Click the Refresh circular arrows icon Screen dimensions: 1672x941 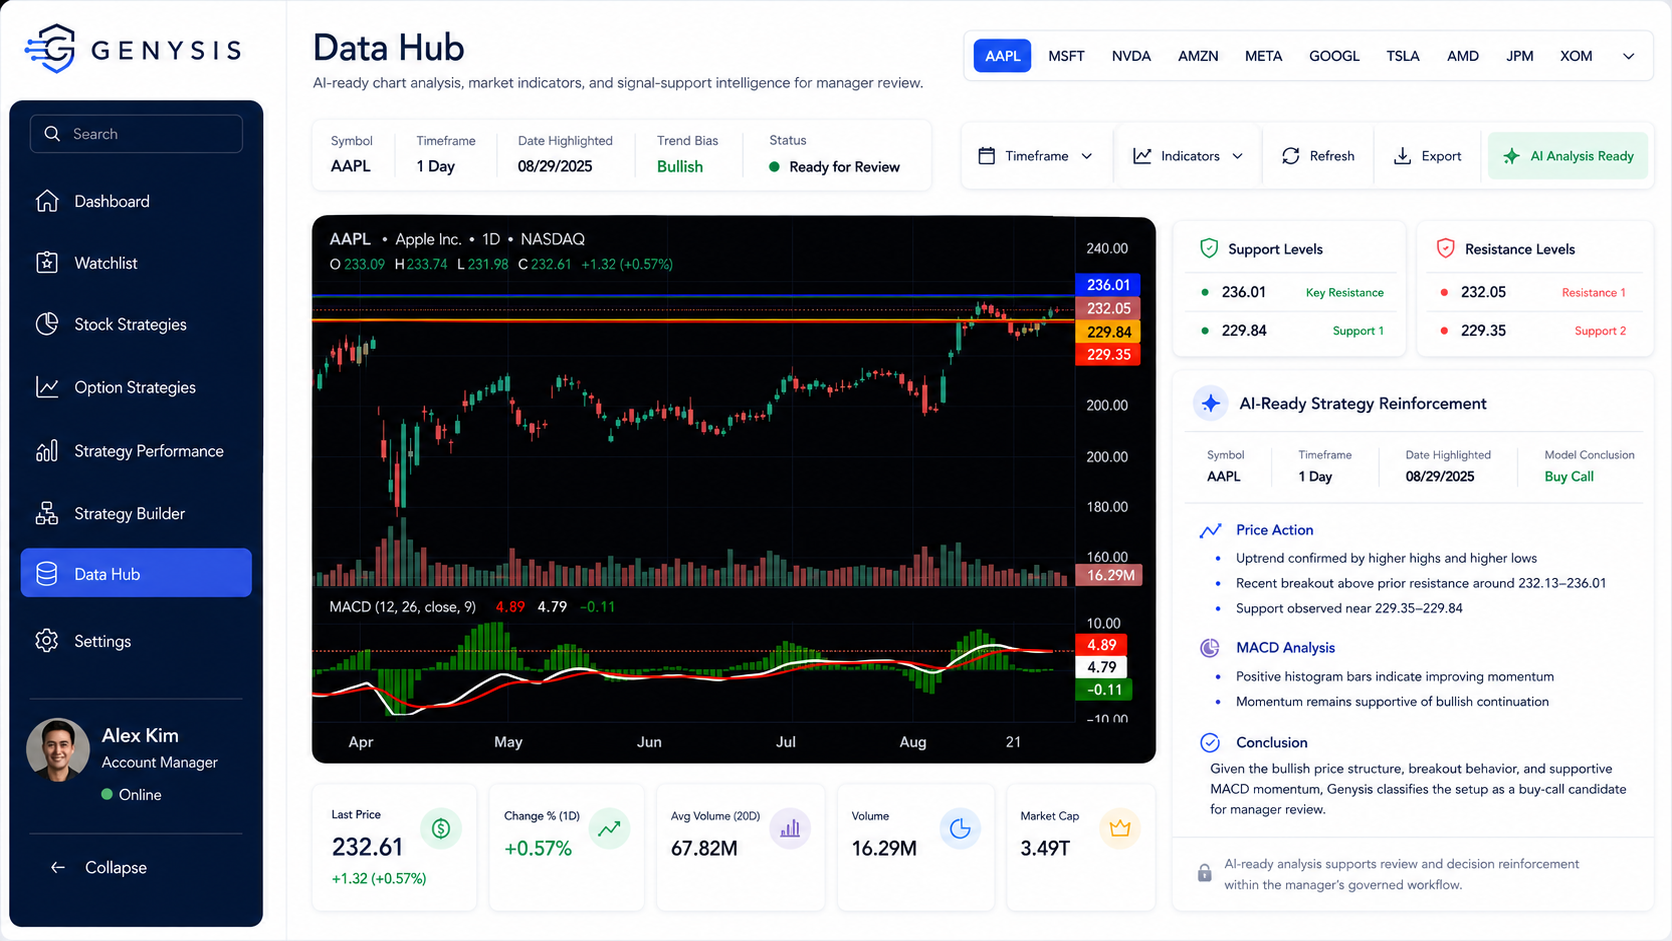pyautogui.click(x=1291, y=156)
